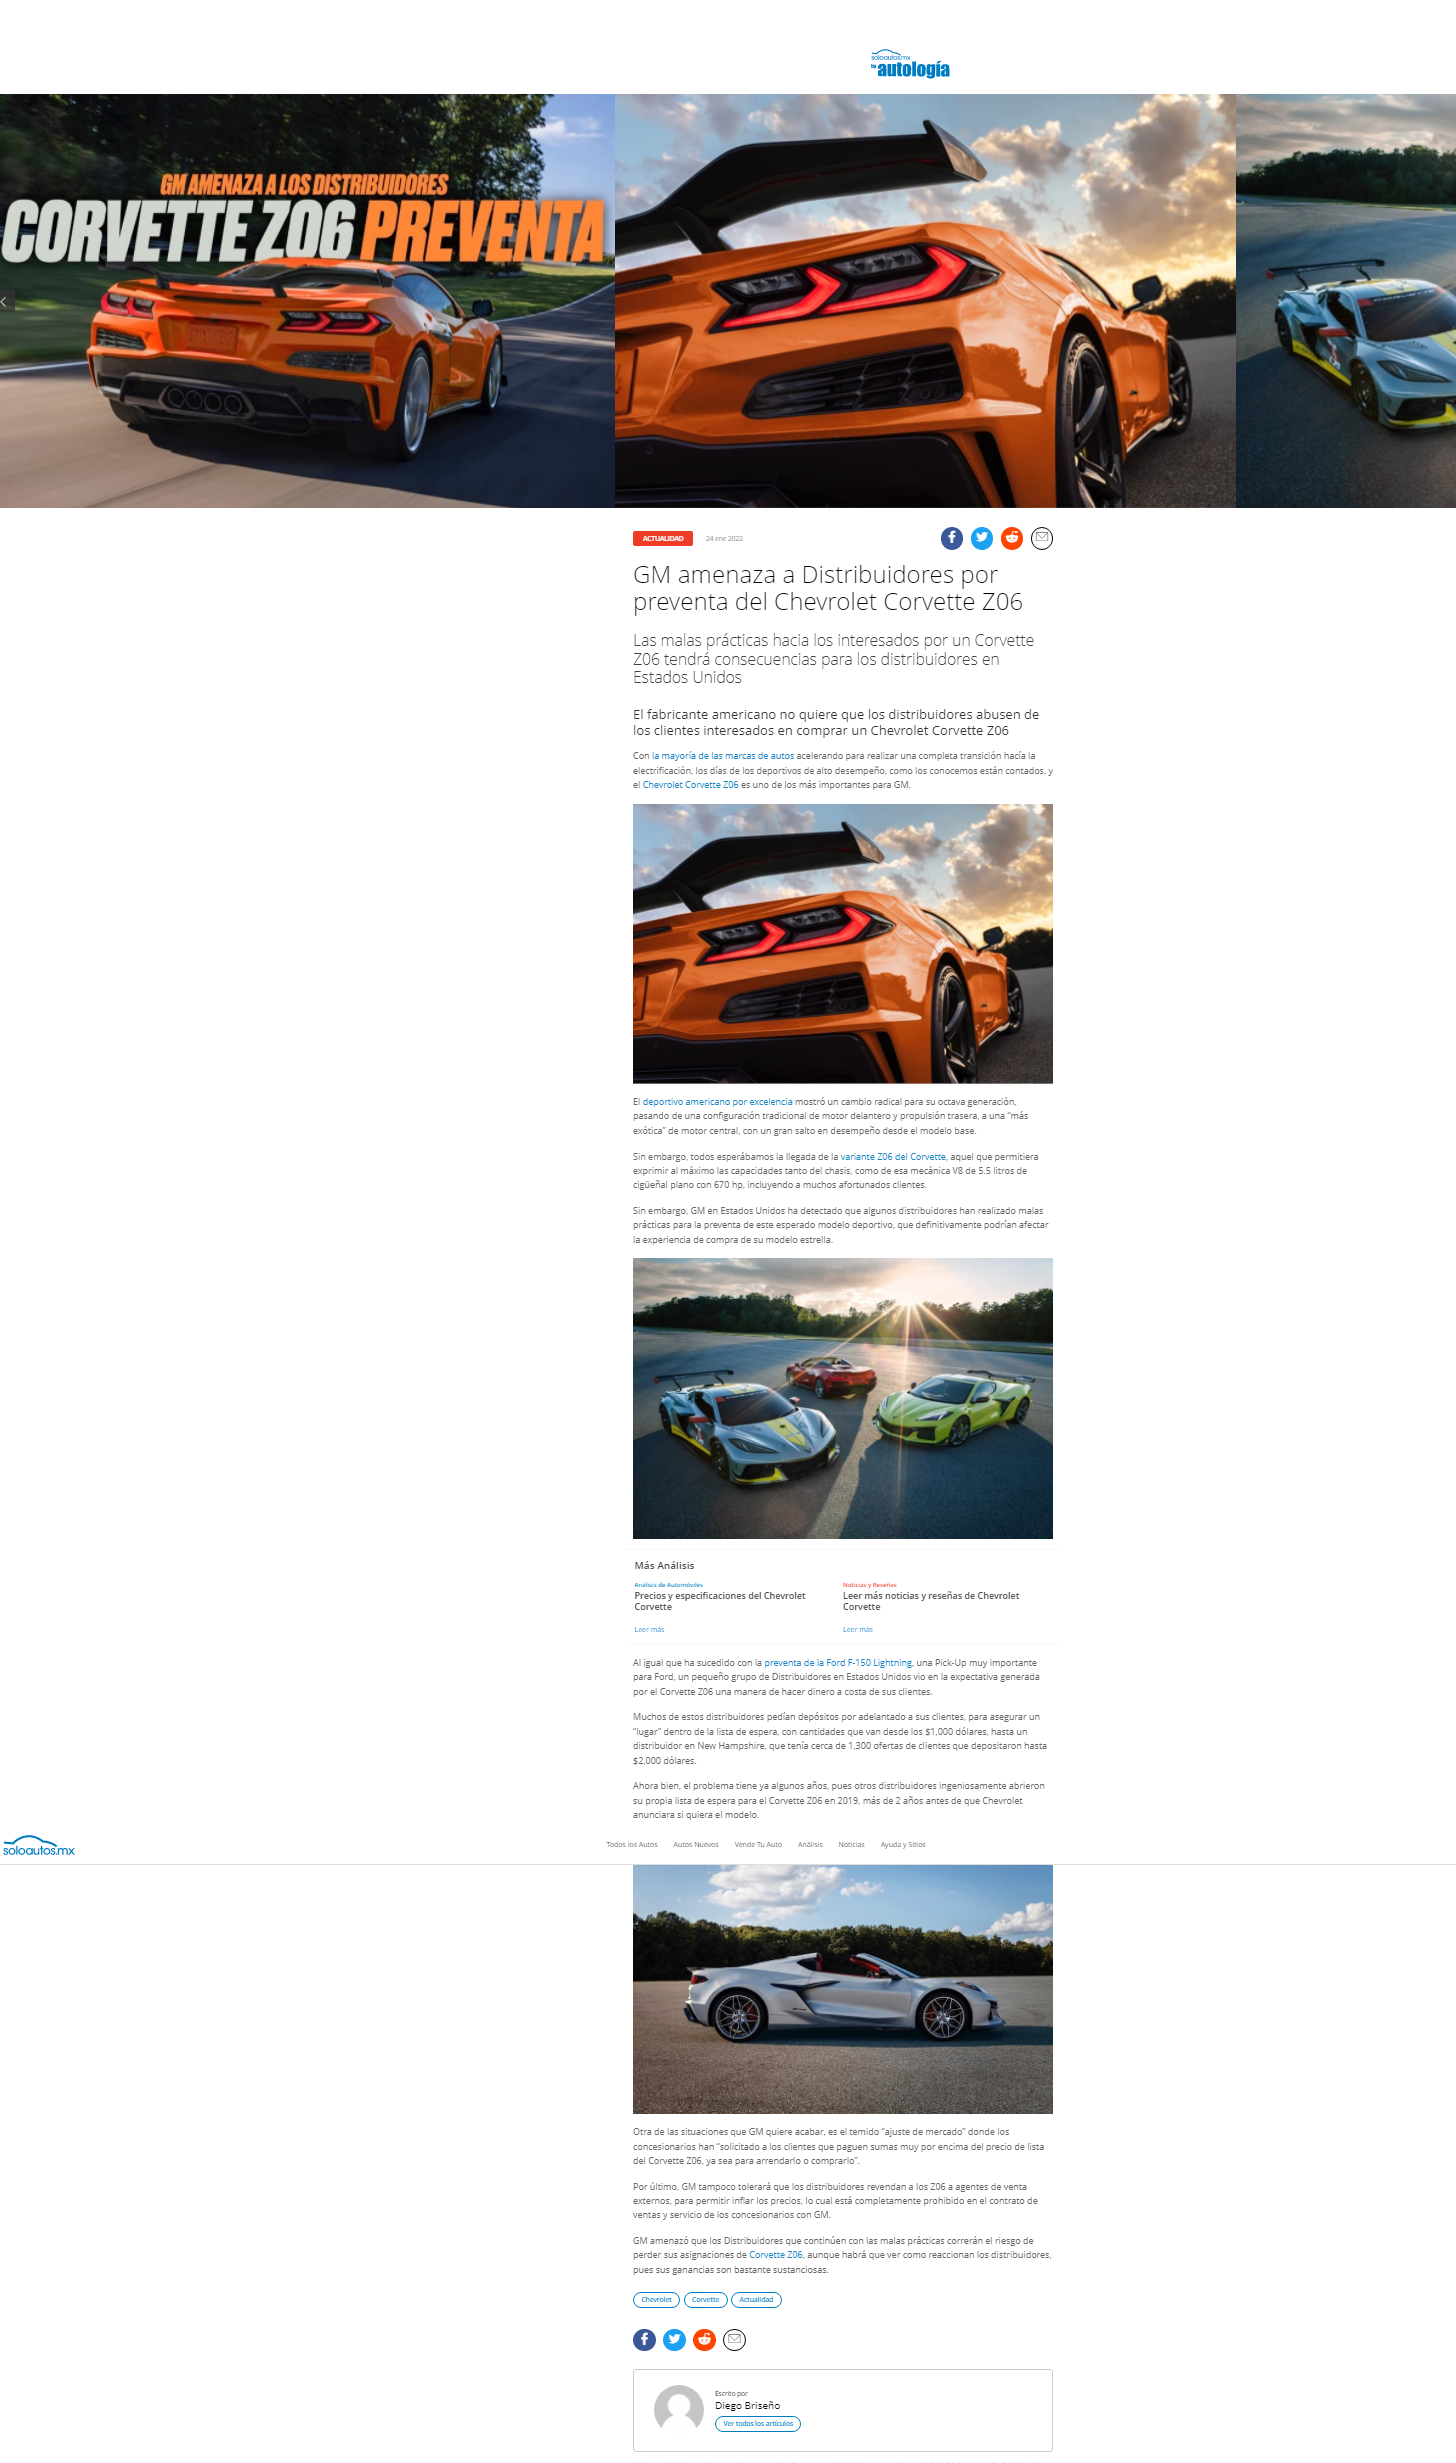Click the Corvette tag pill
The image size is (1456, 2463).
pos(706,2299)
